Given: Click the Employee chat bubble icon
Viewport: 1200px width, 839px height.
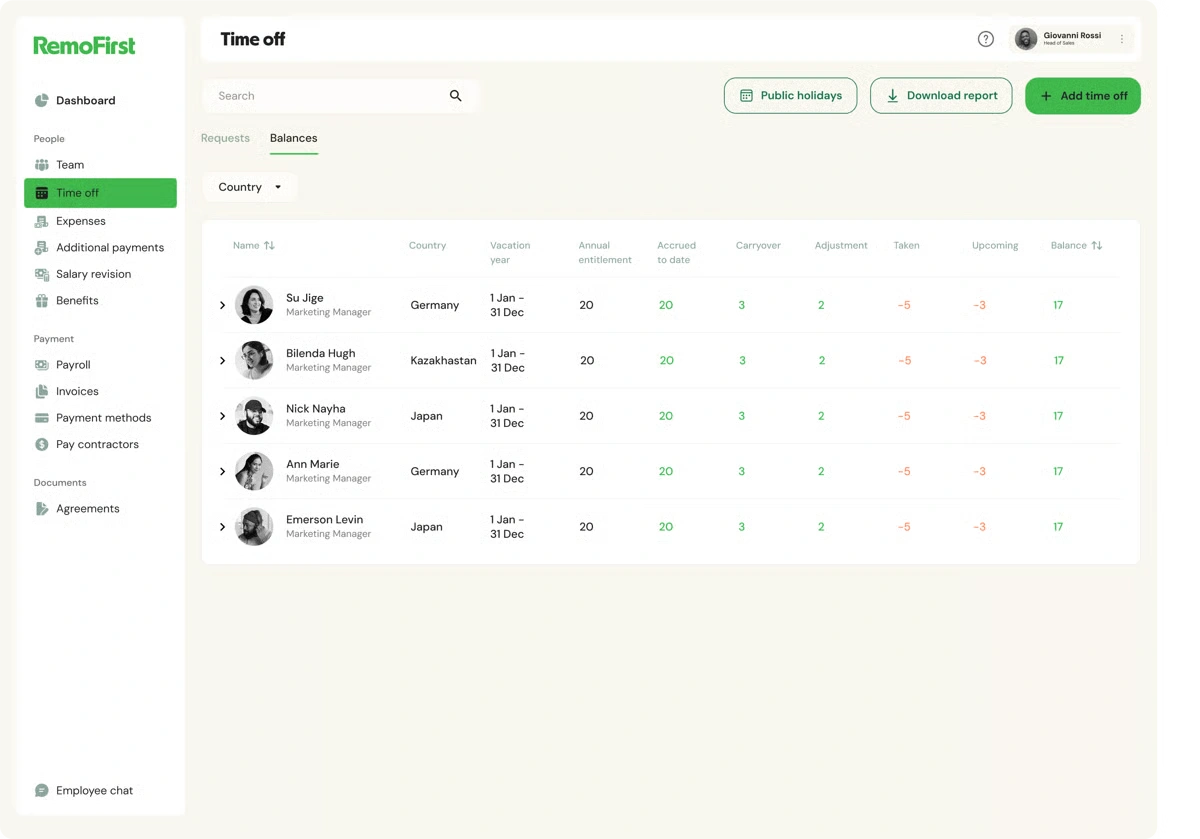Looking at the screenshot, I should coord(42,790).
